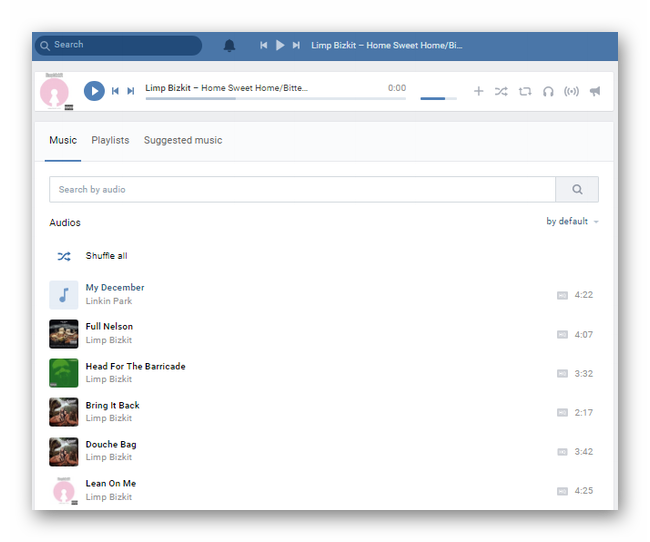Switch to the Playlists tab

coord(110,140)
